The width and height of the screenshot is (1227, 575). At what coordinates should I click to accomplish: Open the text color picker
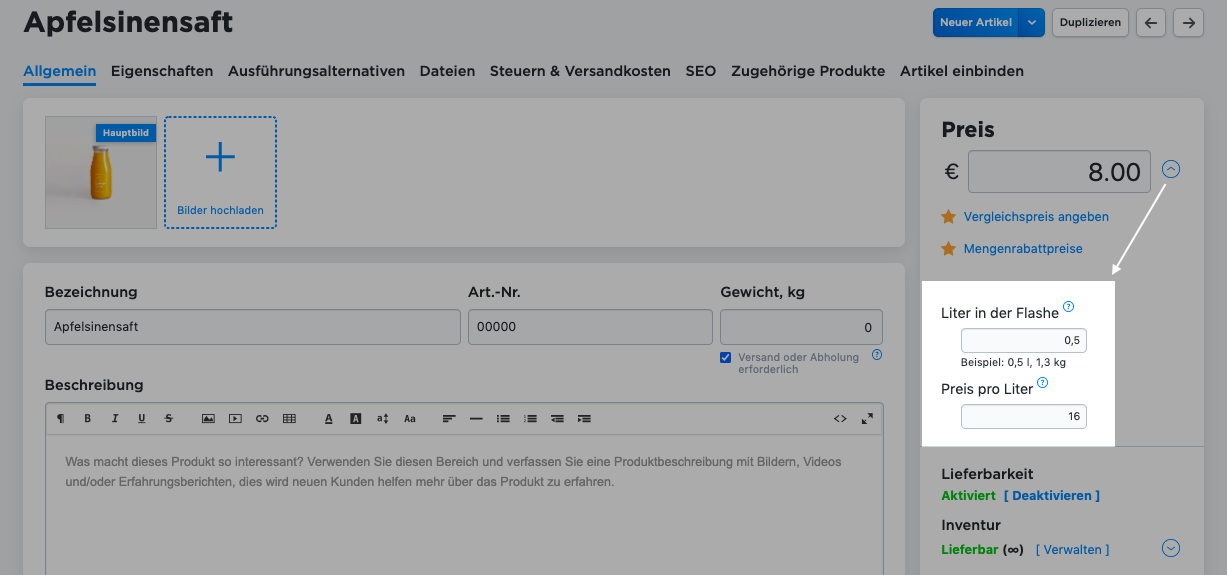coord(328,419)
